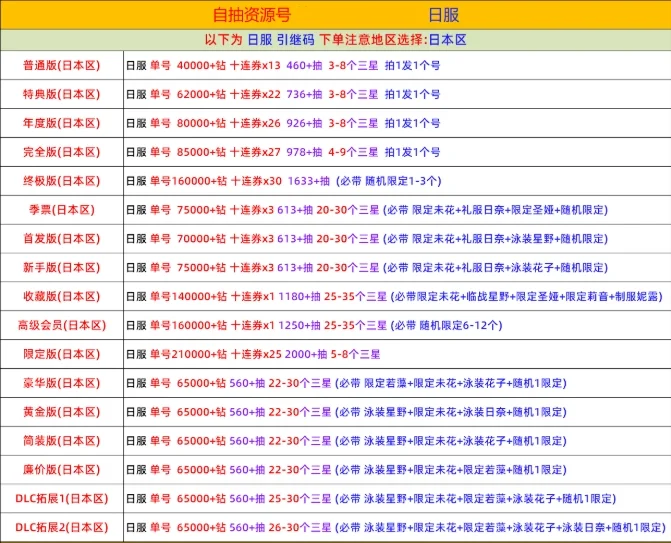Click the 终极版(日本区) cell
Image resolution: width=671 pixels, height=543 pixels.
tap(62, 181)
